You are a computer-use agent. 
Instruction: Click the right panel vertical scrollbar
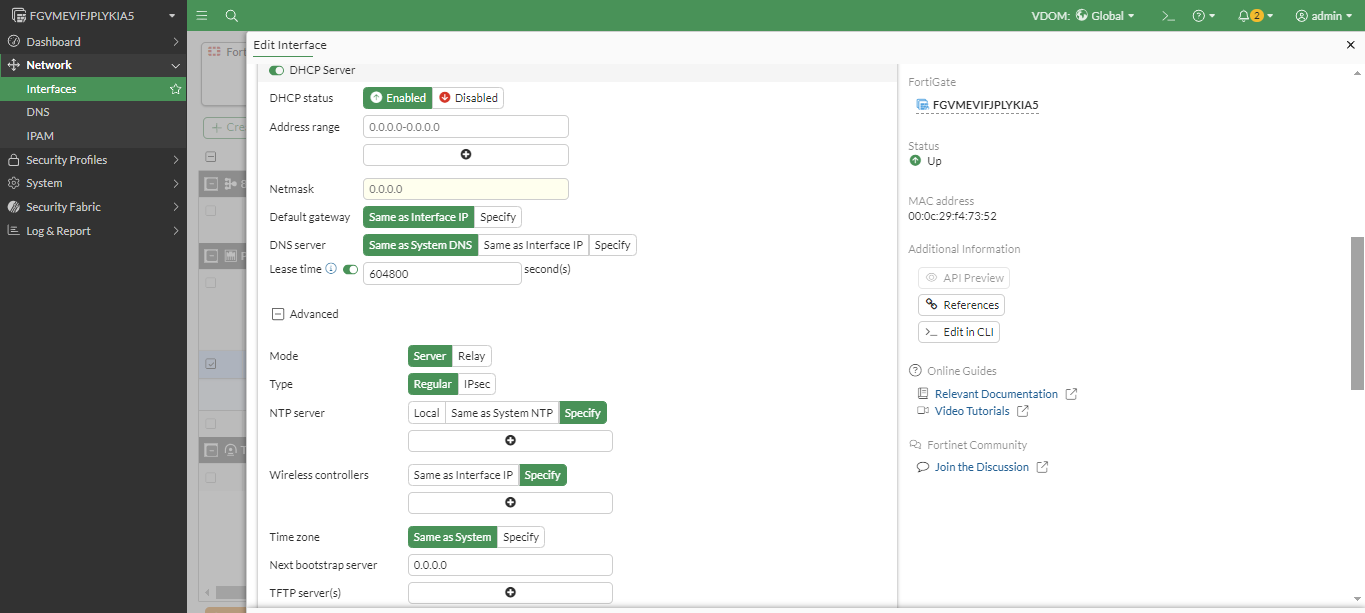(1357, 313)
